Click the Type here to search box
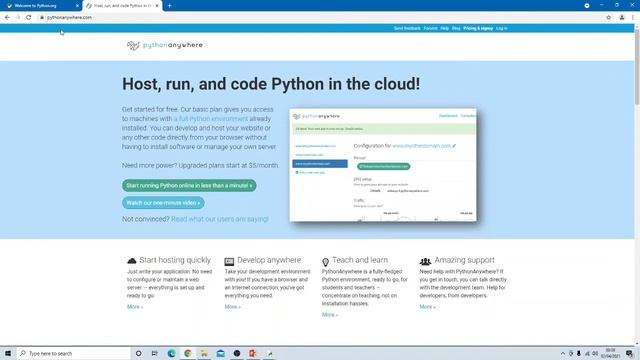The width and height of the screenshot is (640, 360). pyautogui.click(x=73, y=353)
